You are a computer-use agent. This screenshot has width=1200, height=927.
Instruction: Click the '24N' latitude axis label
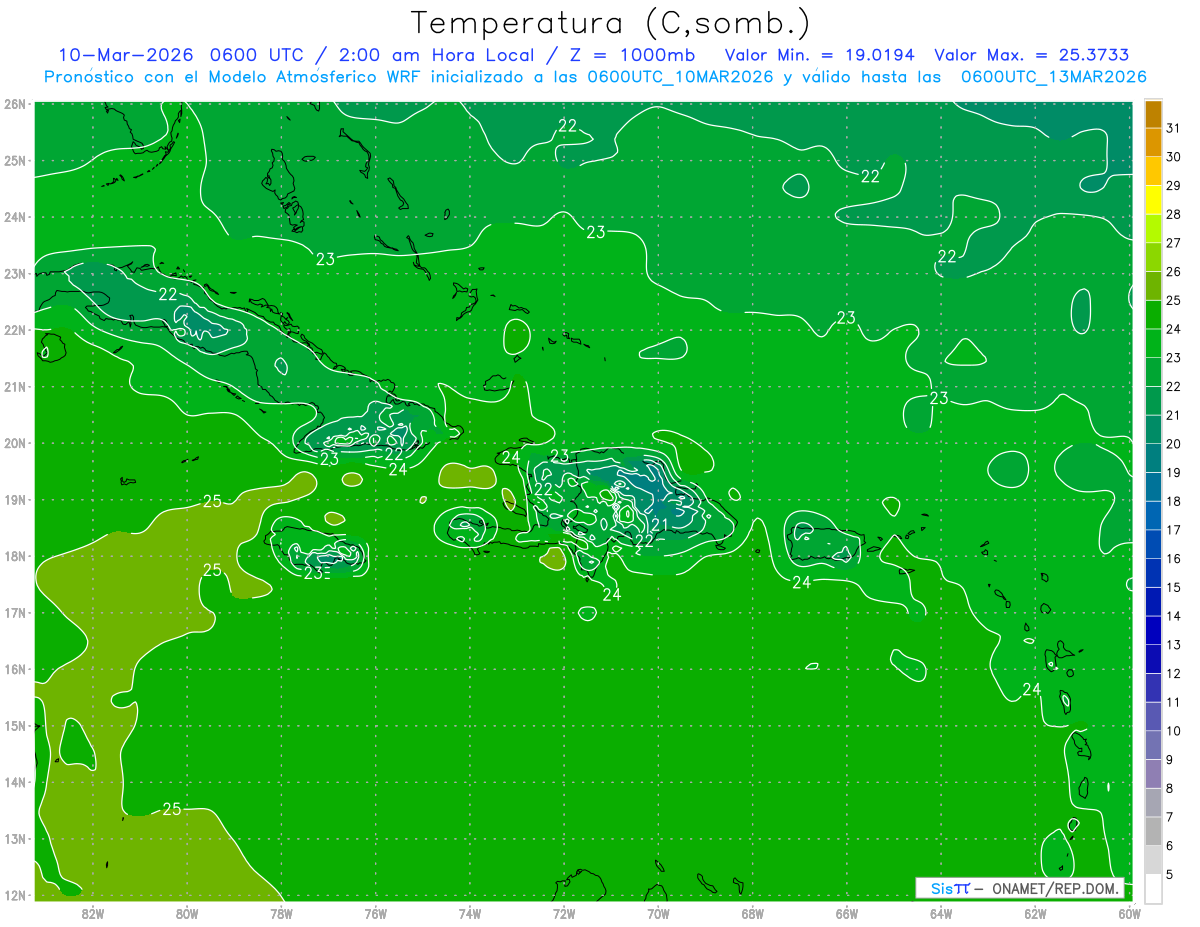point(15,217)
